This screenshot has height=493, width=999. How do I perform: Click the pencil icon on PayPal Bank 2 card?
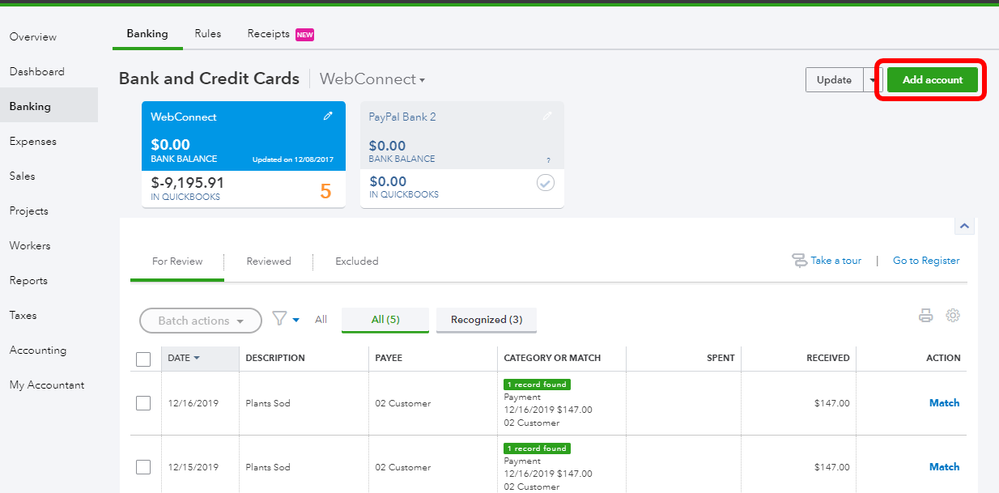[x=547, y=116]
